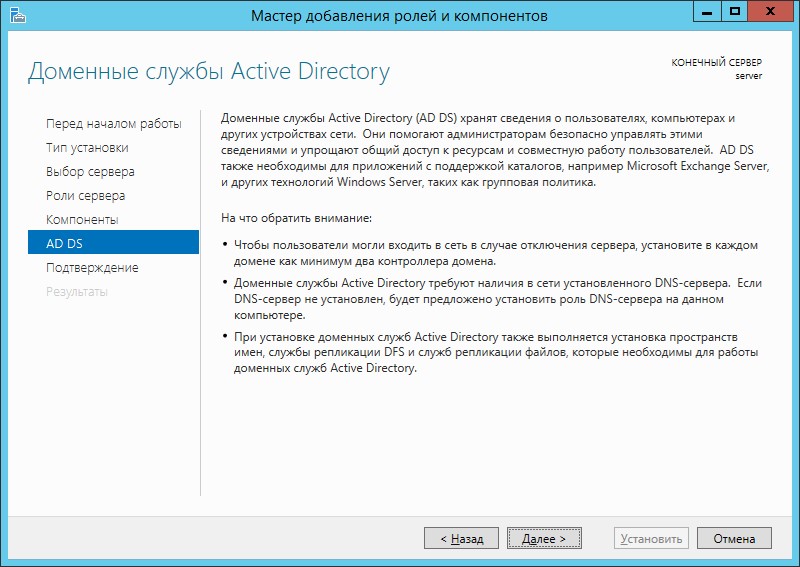Click the 'Доменные службы Active Directory' heading

tap(209, 71)
